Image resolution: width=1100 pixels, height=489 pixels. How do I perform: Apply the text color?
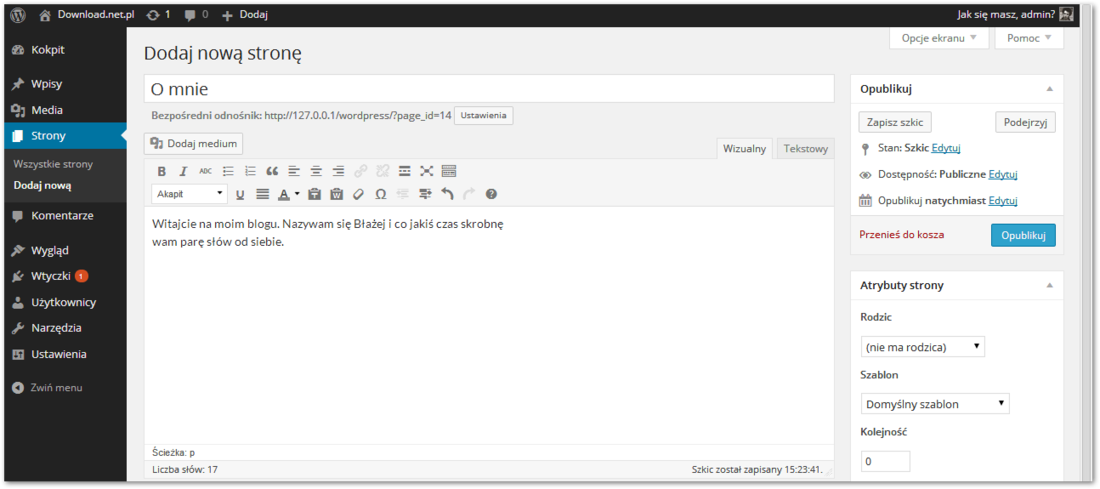point(283,194)
